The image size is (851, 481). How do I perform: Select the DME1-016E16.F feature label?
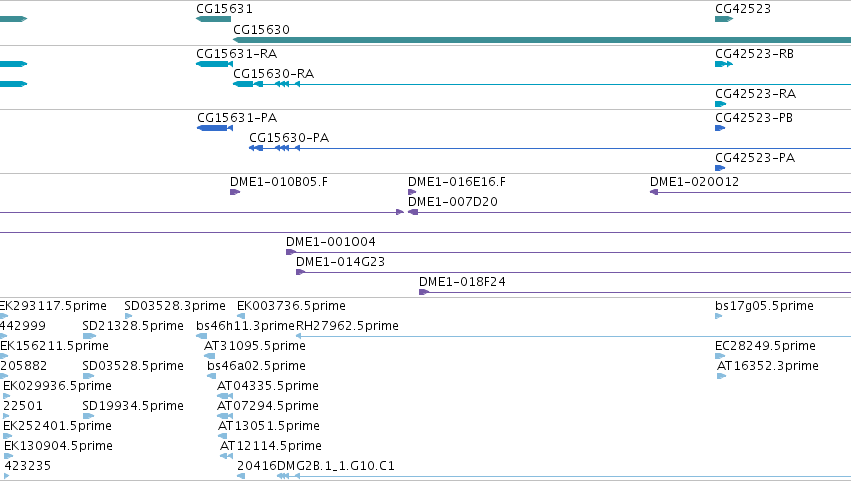tap(456, 182)
